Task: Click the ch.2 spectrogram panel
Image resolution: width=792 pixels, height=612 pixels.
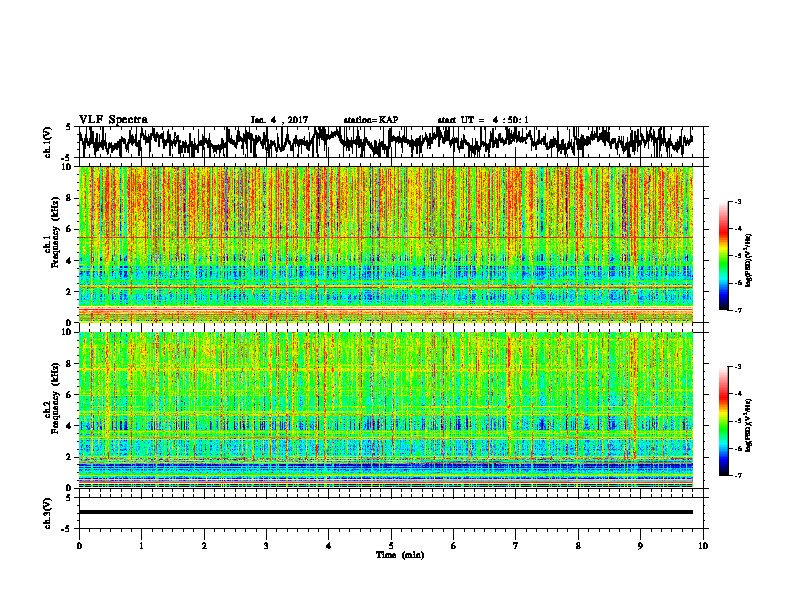Action: 386,410
